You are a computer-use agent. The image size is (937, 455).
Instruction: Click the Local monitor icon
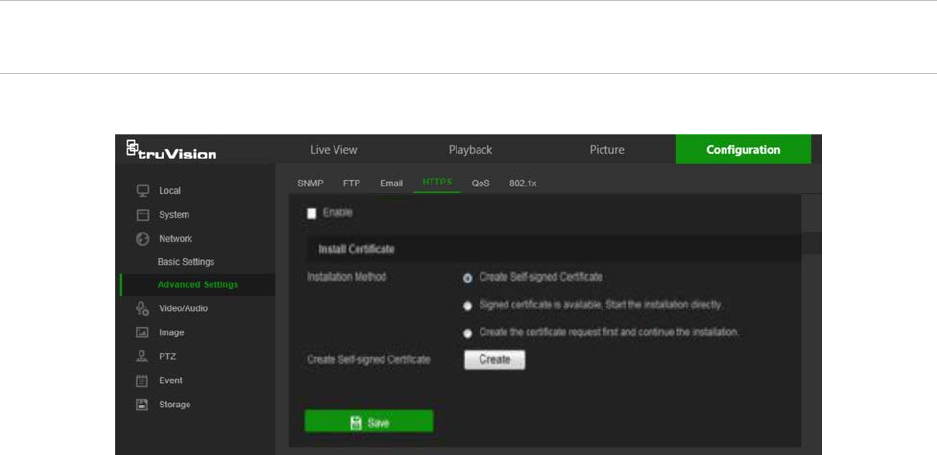[x=142, y=191]
